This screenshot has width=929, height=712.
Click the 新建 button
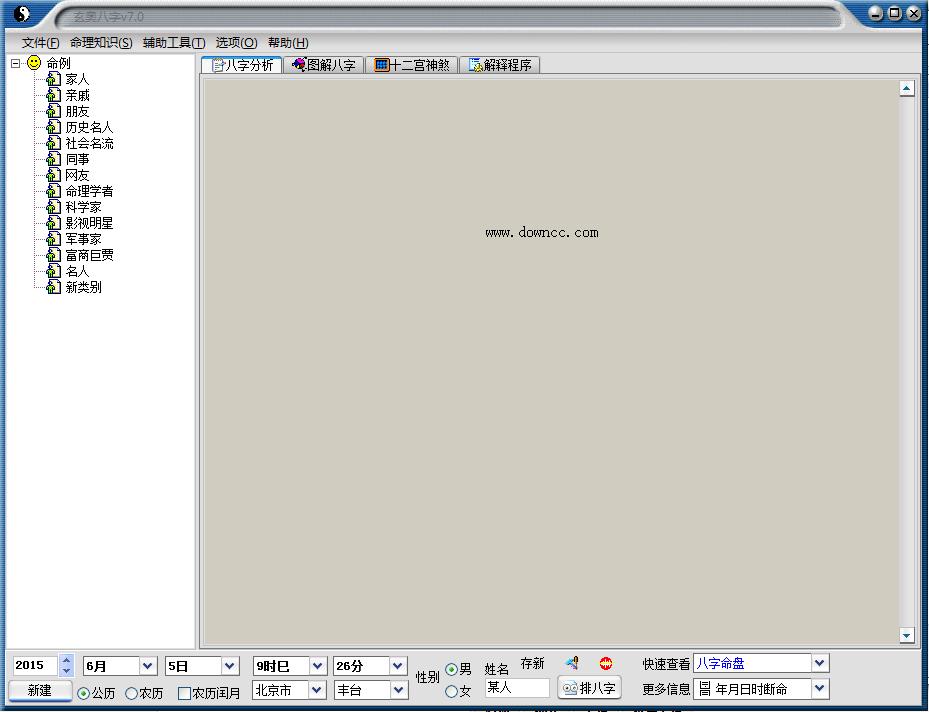(x=39, y=691)
